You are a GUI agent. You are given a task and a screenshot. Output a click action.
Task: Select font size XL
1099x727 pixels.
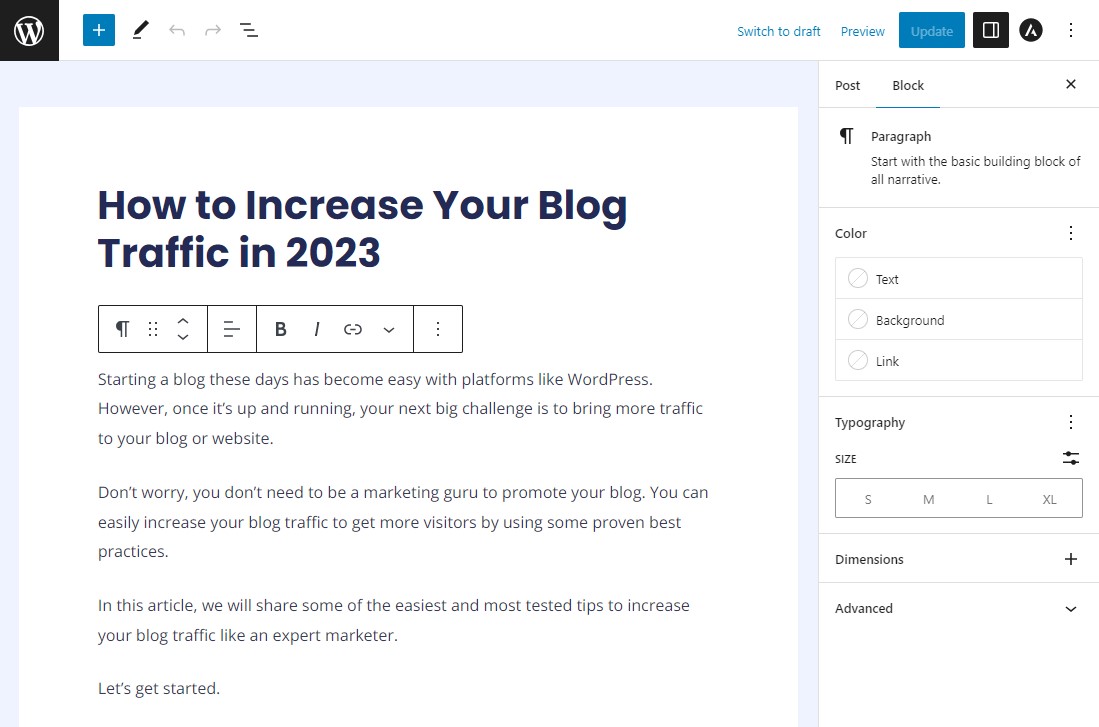tap(1049, 499)
